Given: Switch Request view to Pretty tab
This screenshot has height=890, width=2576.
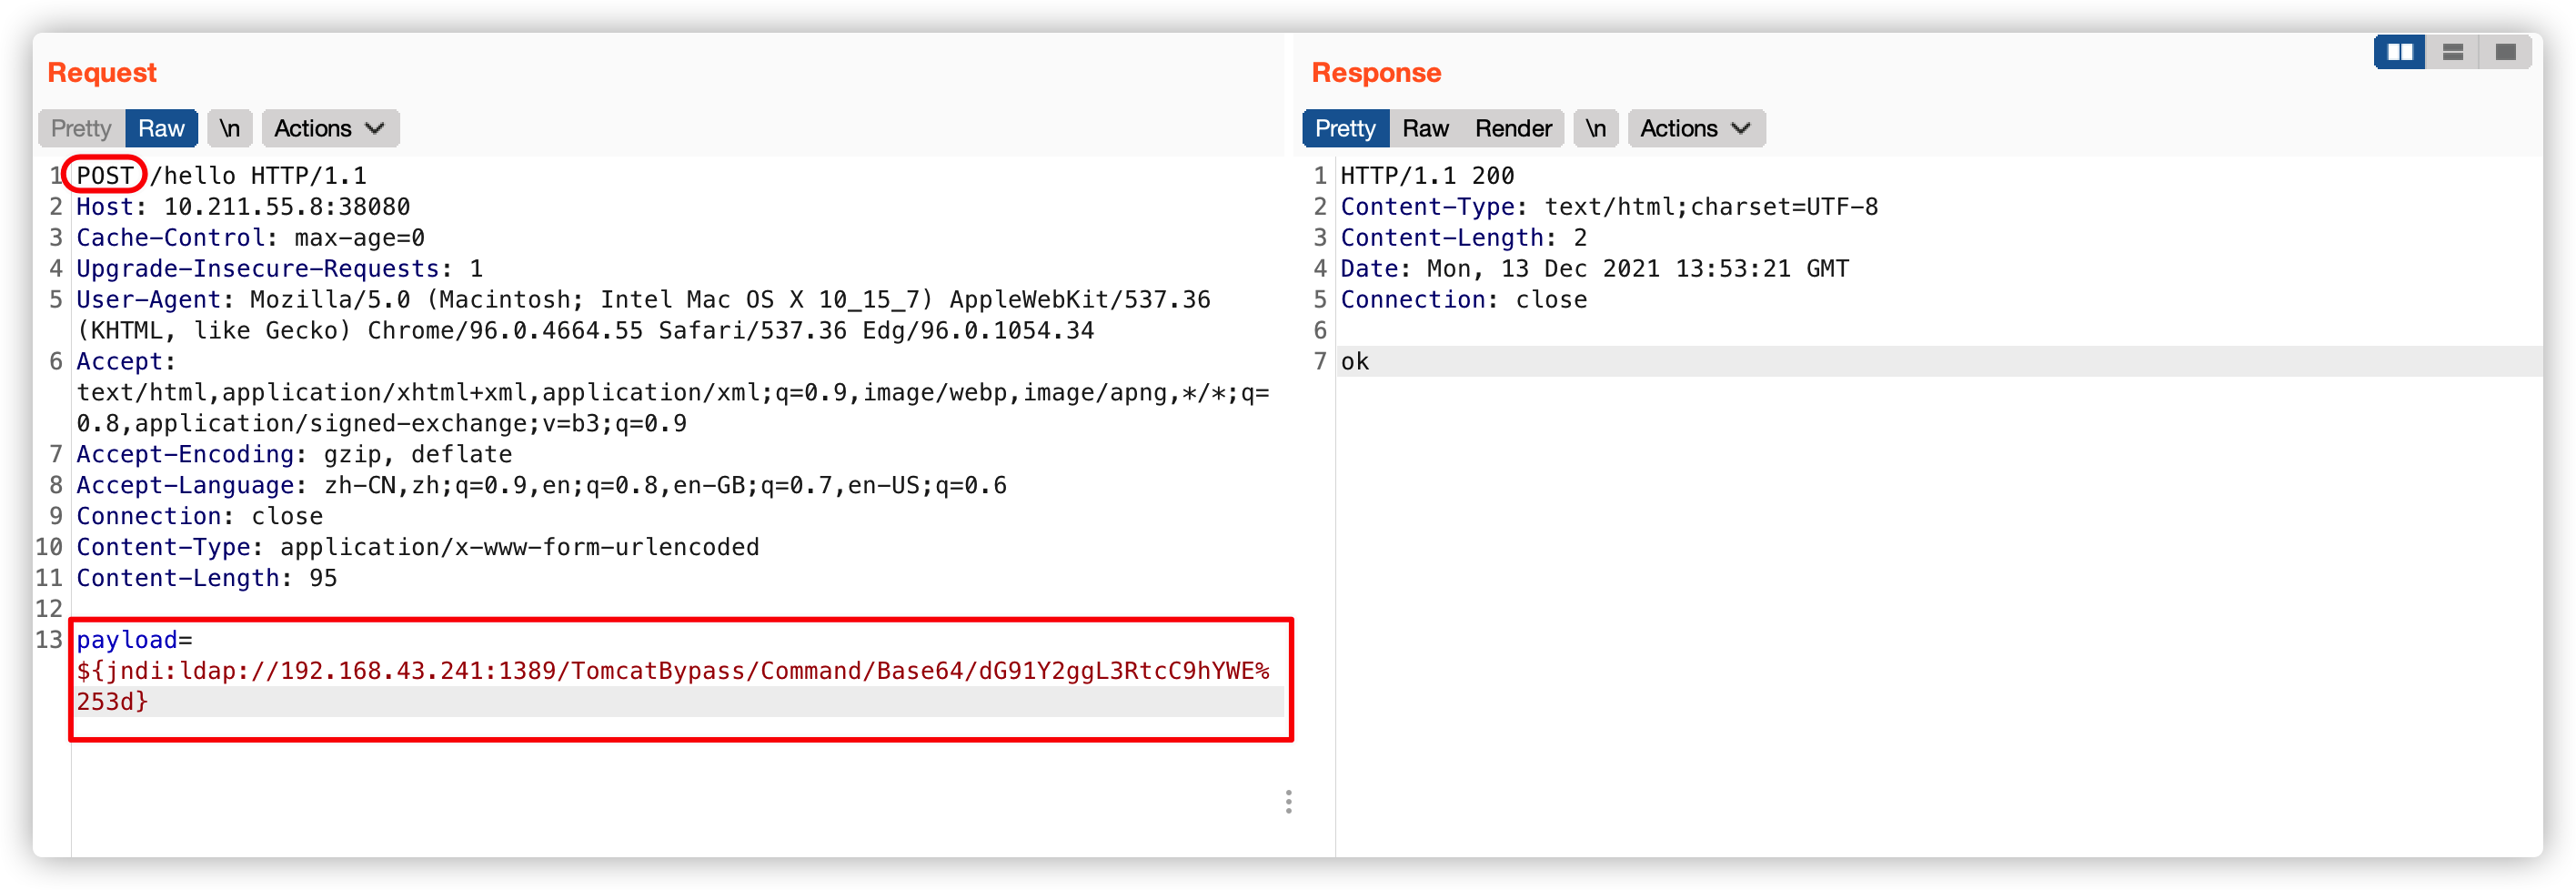Looking at the screenshot, I should click(81, 128).
